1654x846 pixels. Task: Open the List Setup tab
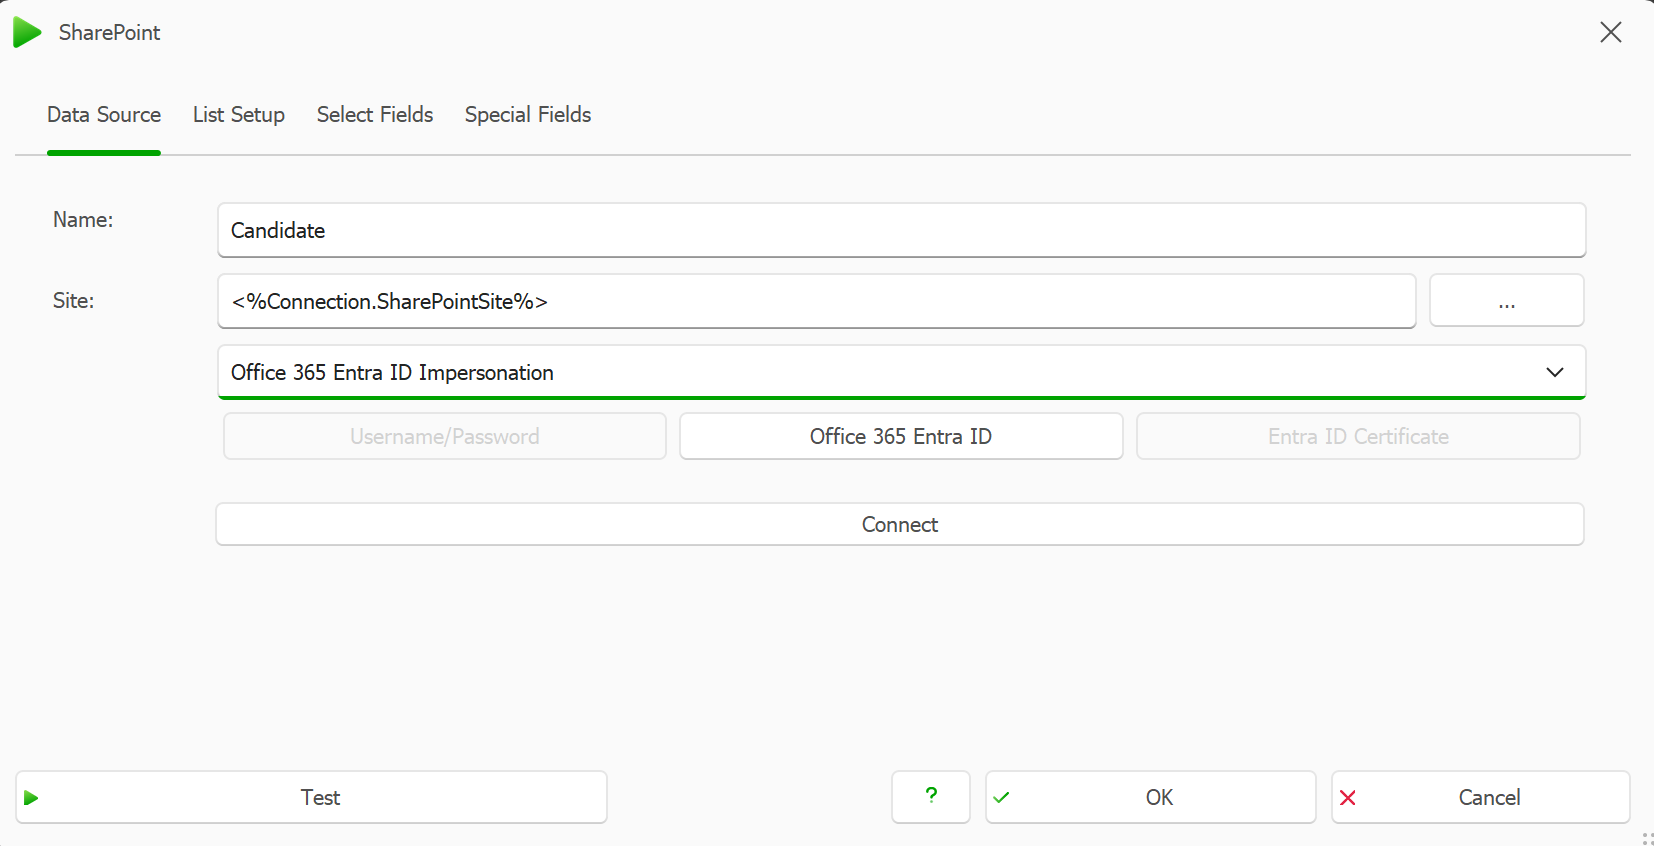pos(239,115)
